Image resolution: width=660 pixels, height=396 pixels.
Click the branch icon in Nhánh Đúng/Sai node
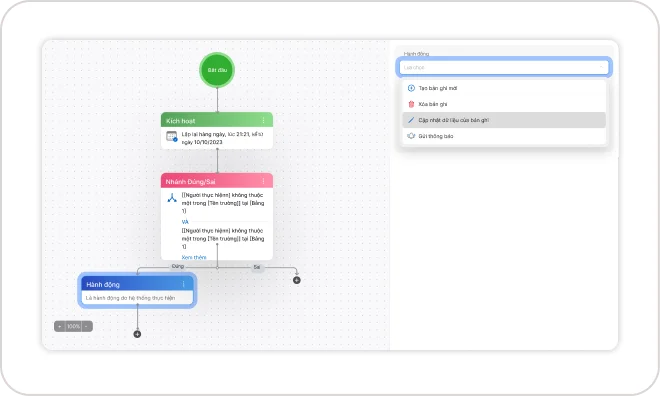172,197
